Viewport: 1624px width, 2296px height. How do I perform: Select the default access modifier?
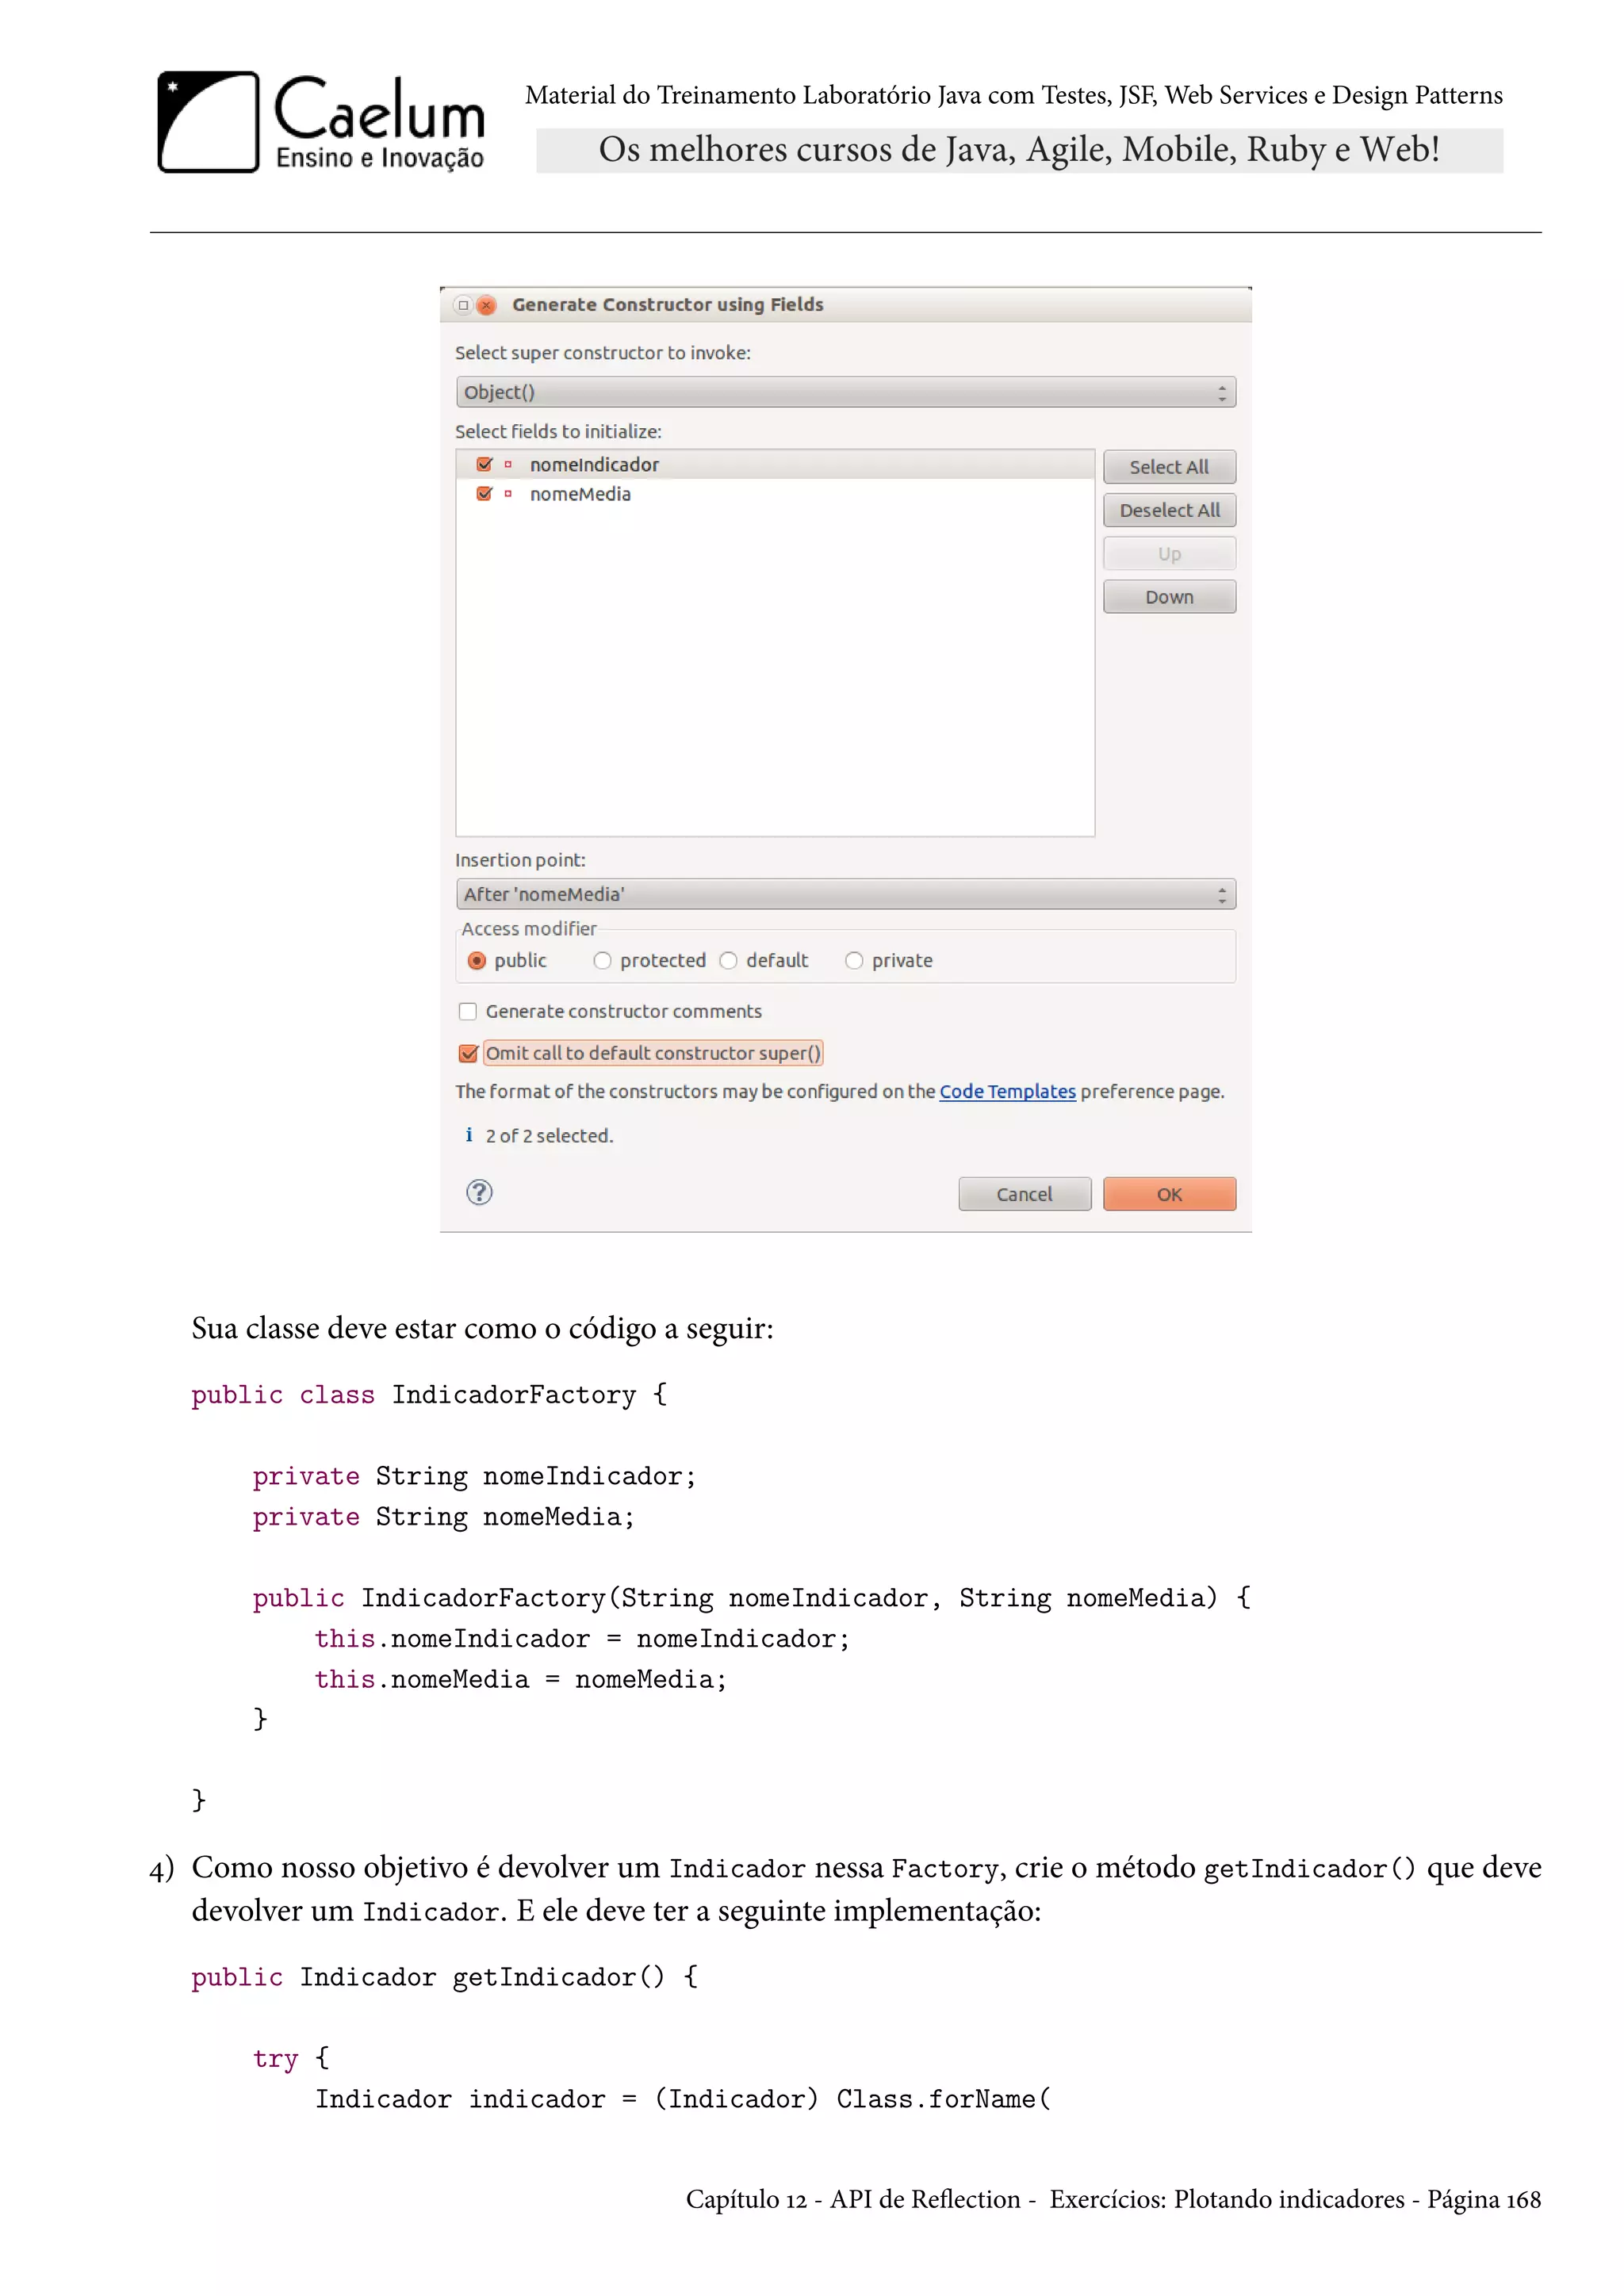point(728,960)
